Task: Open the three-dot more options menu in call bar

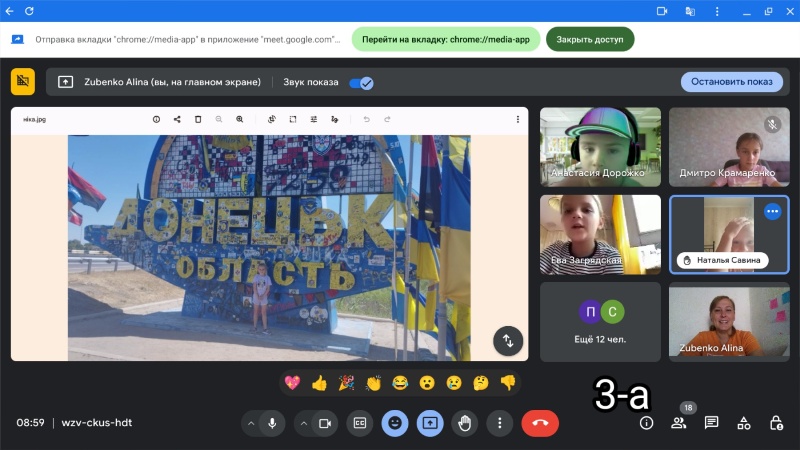Action: coord(499,423)
